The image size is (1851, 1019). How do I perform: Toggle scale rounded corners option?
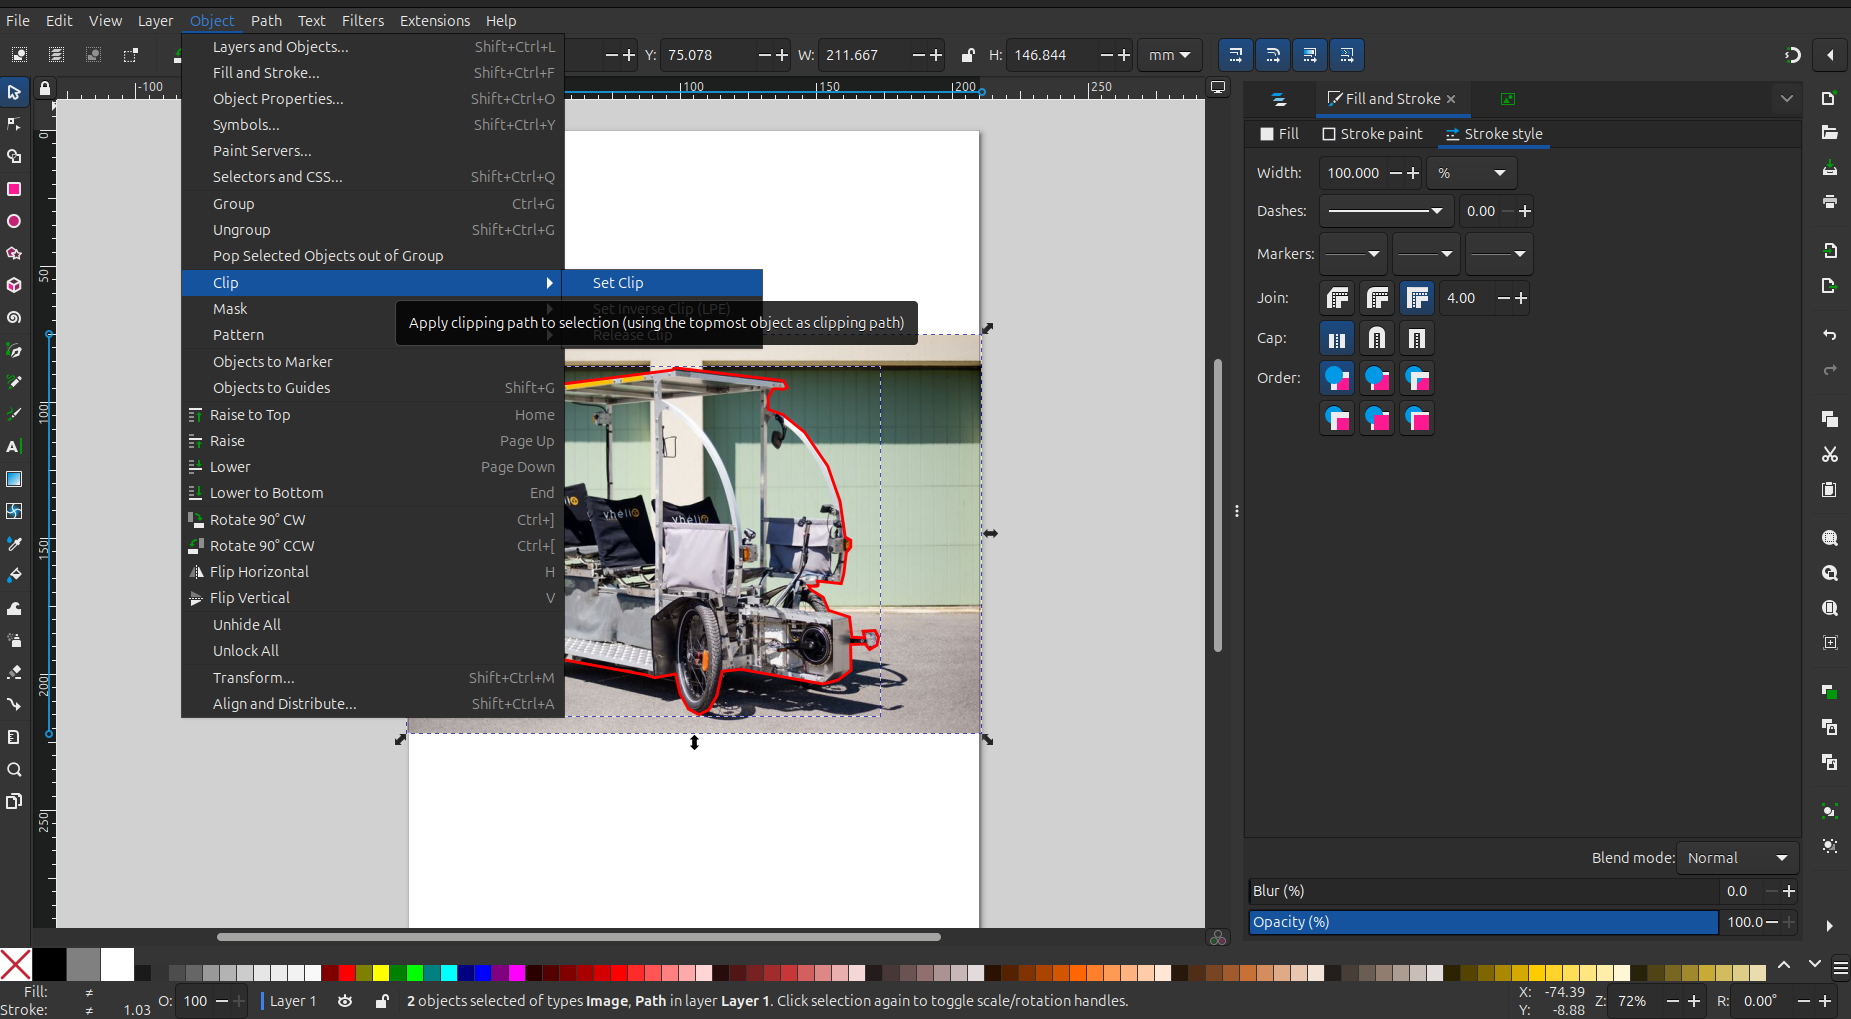pos(1273,55)
